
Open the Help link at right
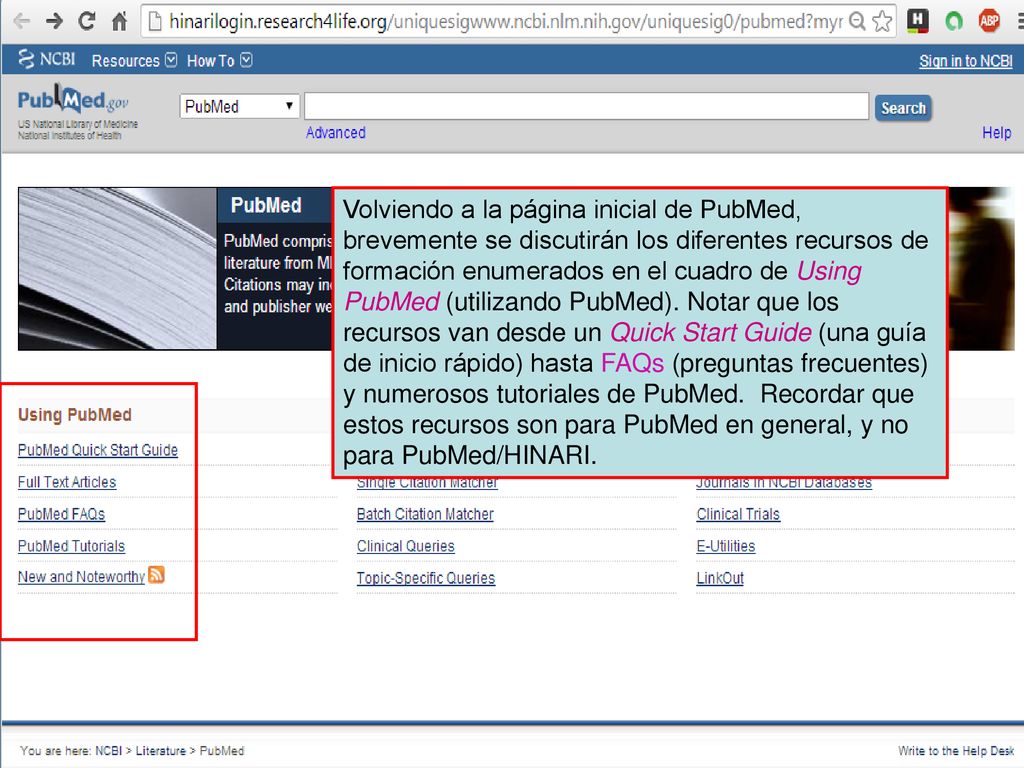pos(997,133)
